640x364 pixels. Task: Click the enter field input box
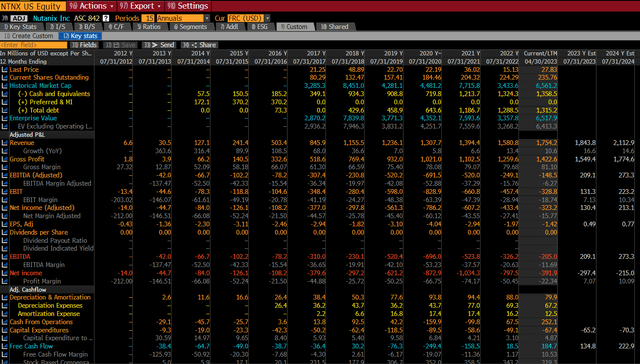click(x=33, y=45)
